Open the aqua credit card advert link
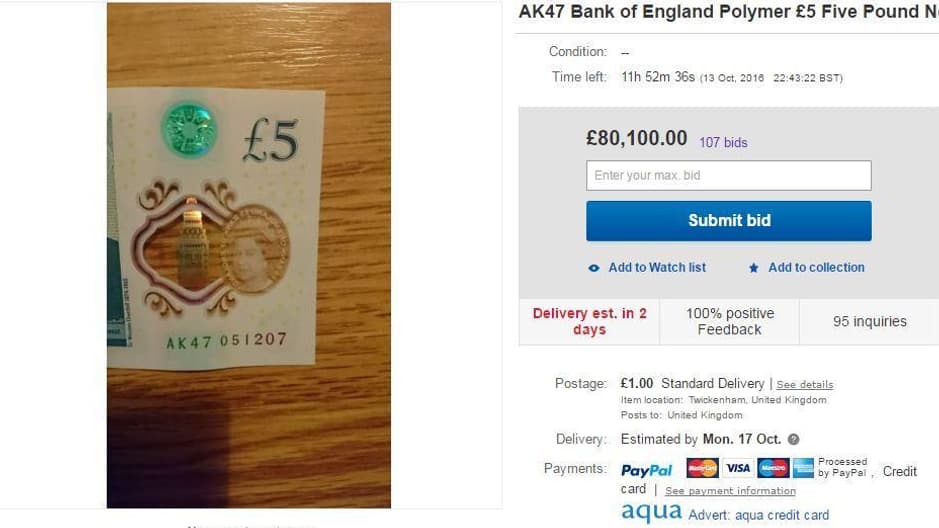Image resolution: width=939 pixels, height=528 pixels. (x=759, y=515)
